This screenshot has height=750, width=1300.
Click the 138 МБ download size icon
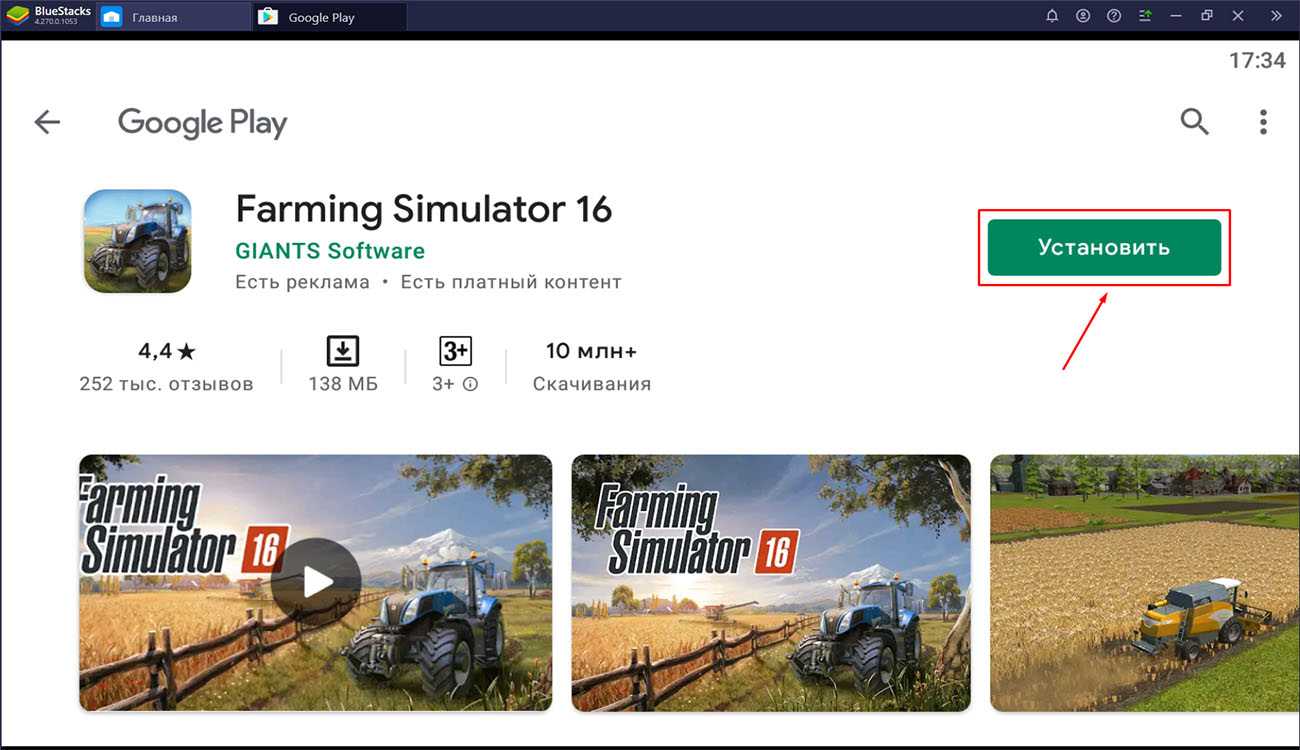[x=342, y=351]
